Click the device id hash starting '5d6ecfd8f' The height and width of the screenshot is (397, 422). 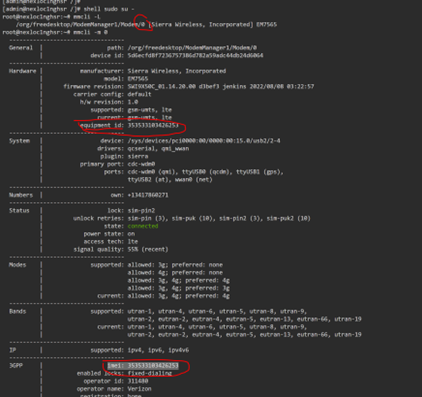pyautogui.click(x=195, y=56)
